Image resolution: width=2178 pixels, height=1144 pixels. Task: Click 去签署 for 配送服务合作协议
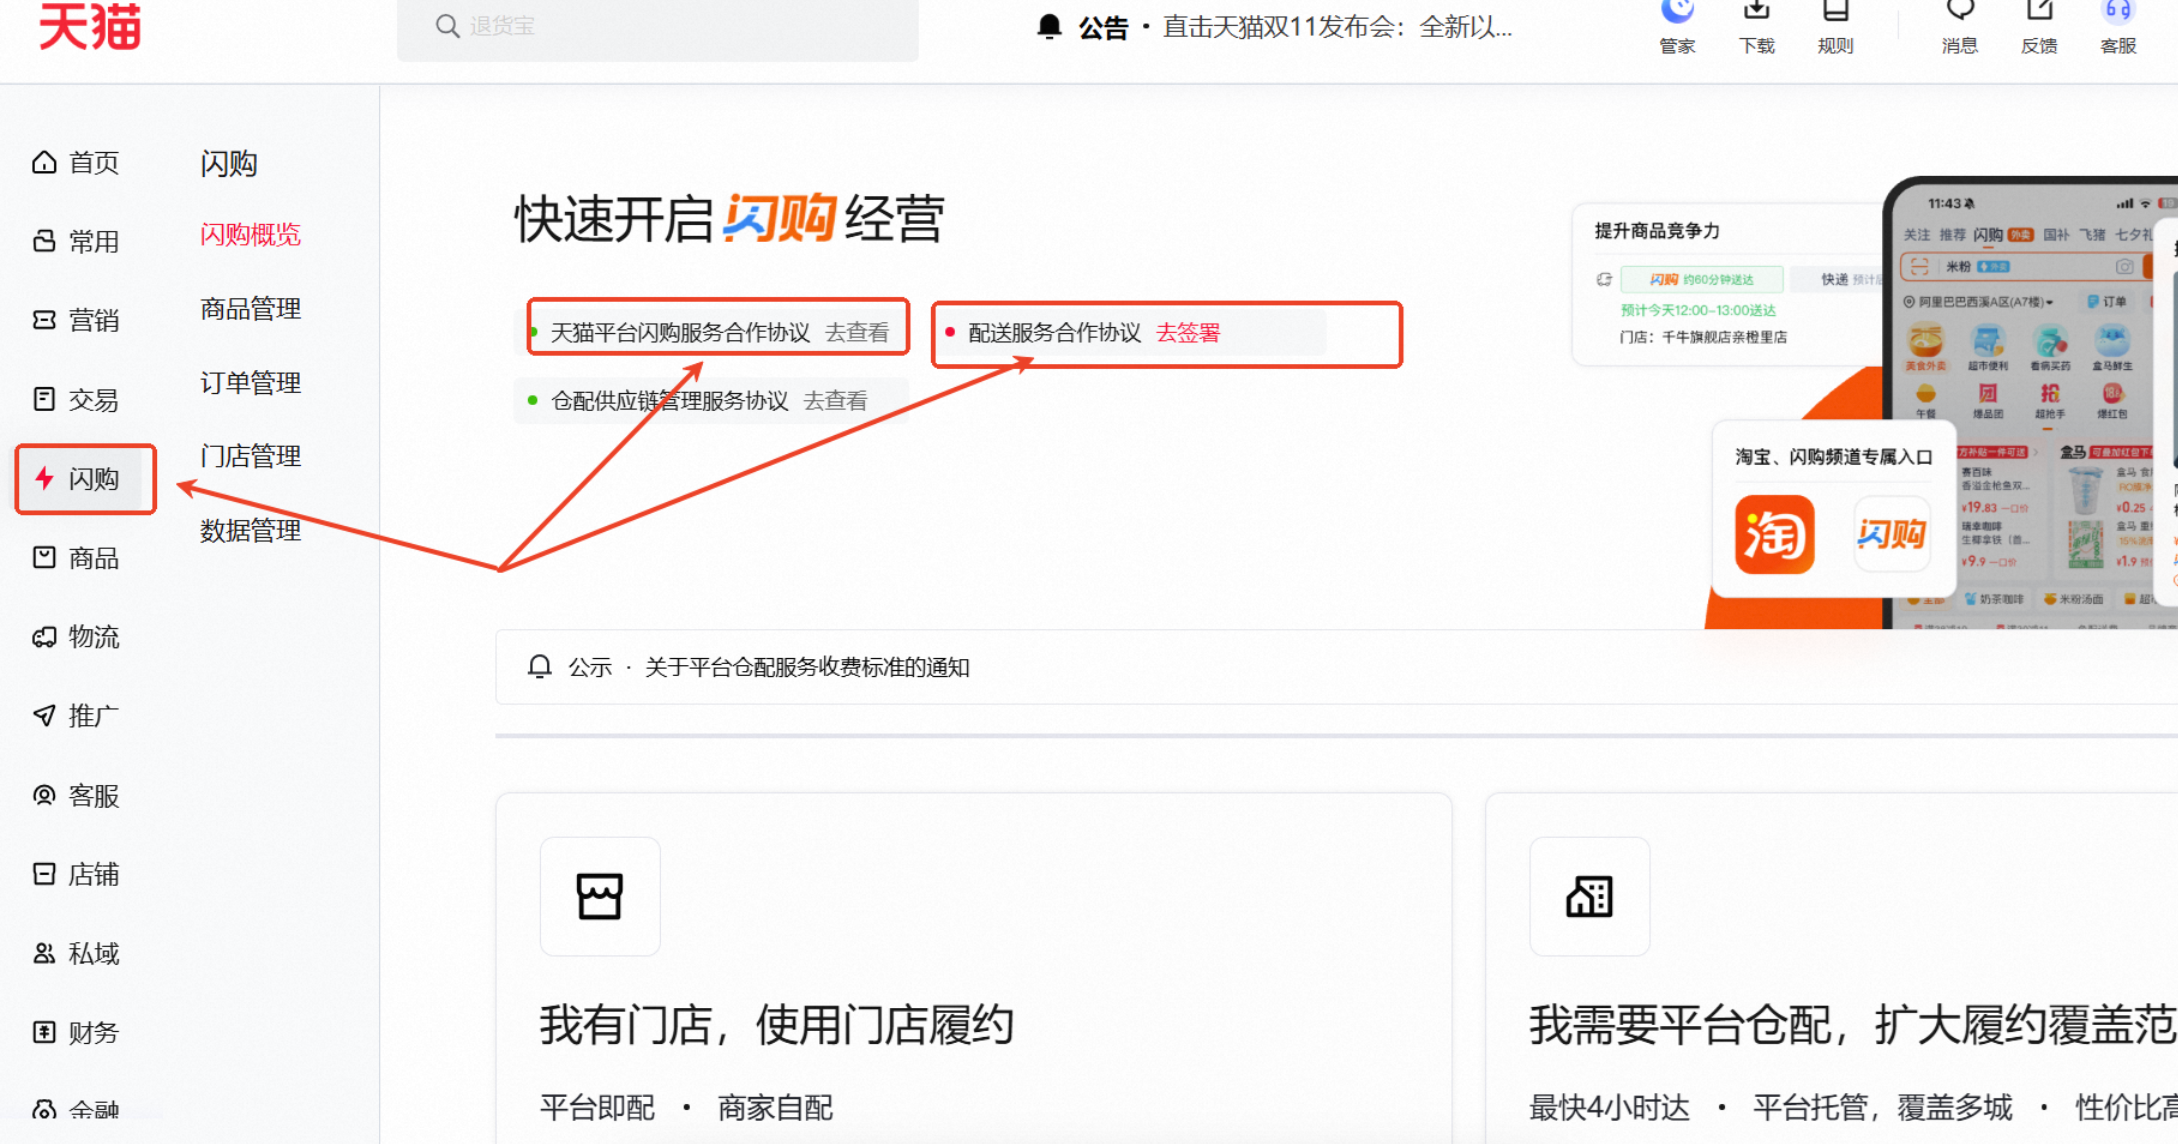click(x=1188, y=333)
